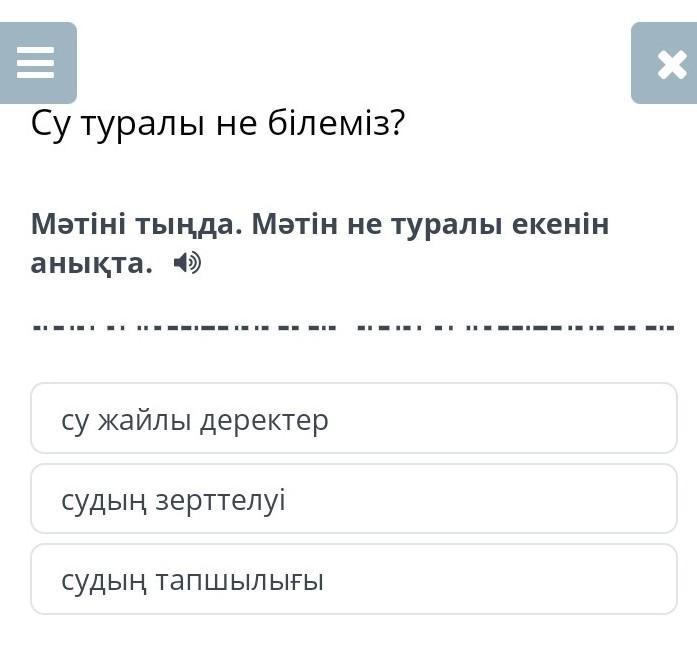Choose the first option about water facts

coord(354,418)
